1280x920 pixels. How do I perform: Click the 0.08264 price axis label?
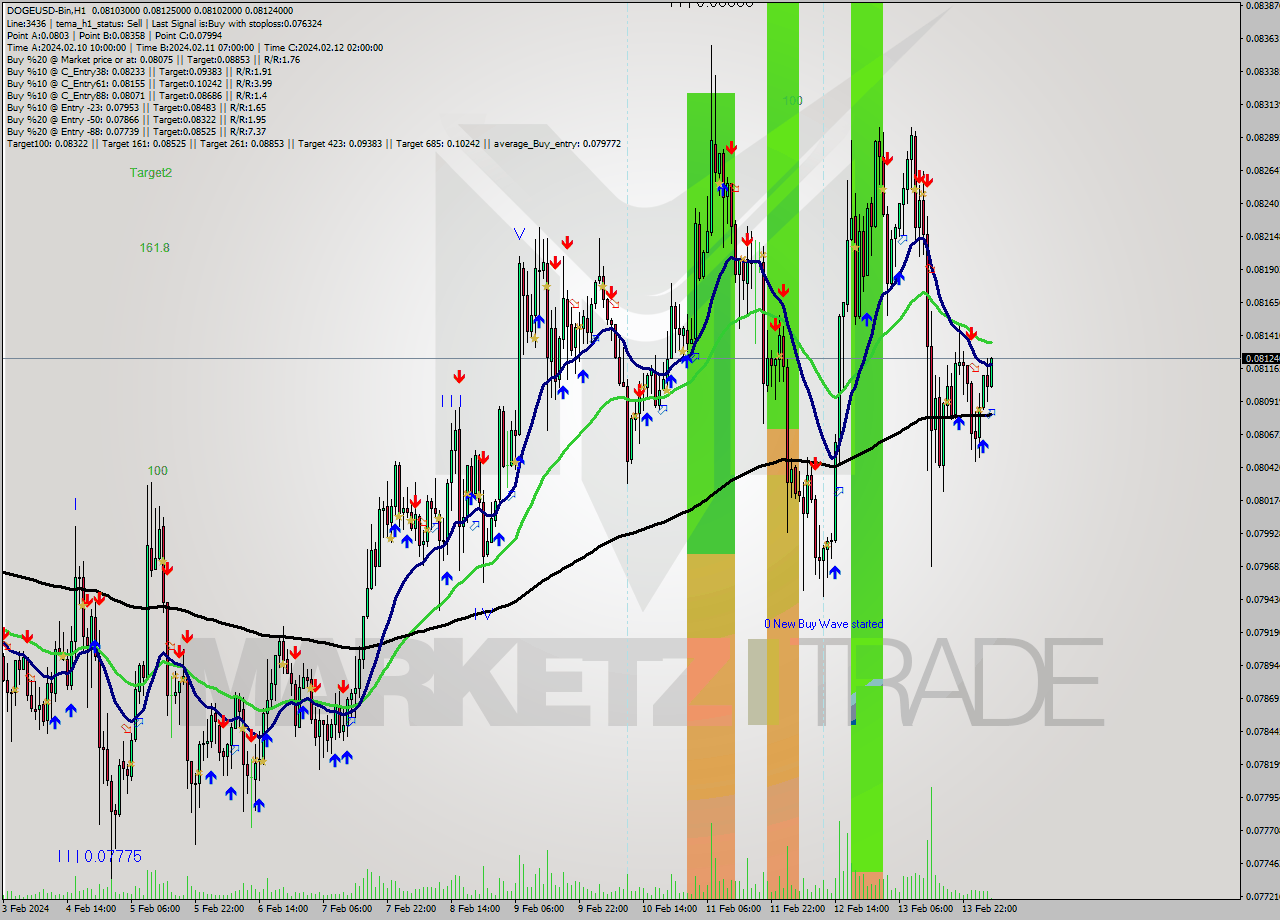[x=1261, y=170]
